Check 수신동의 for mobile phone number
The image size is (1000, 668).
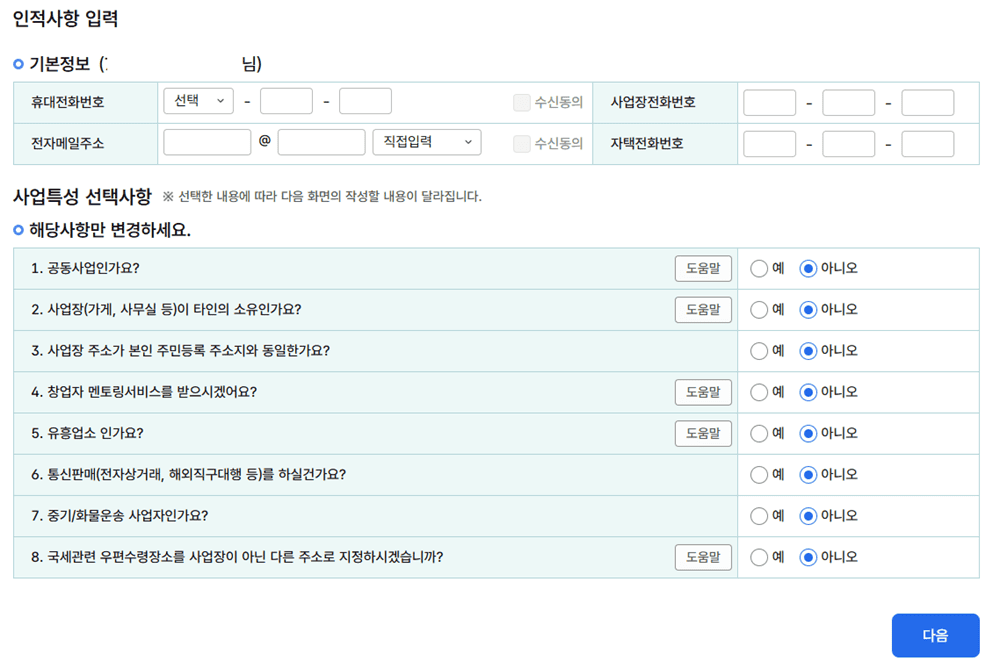click(522, 102)
